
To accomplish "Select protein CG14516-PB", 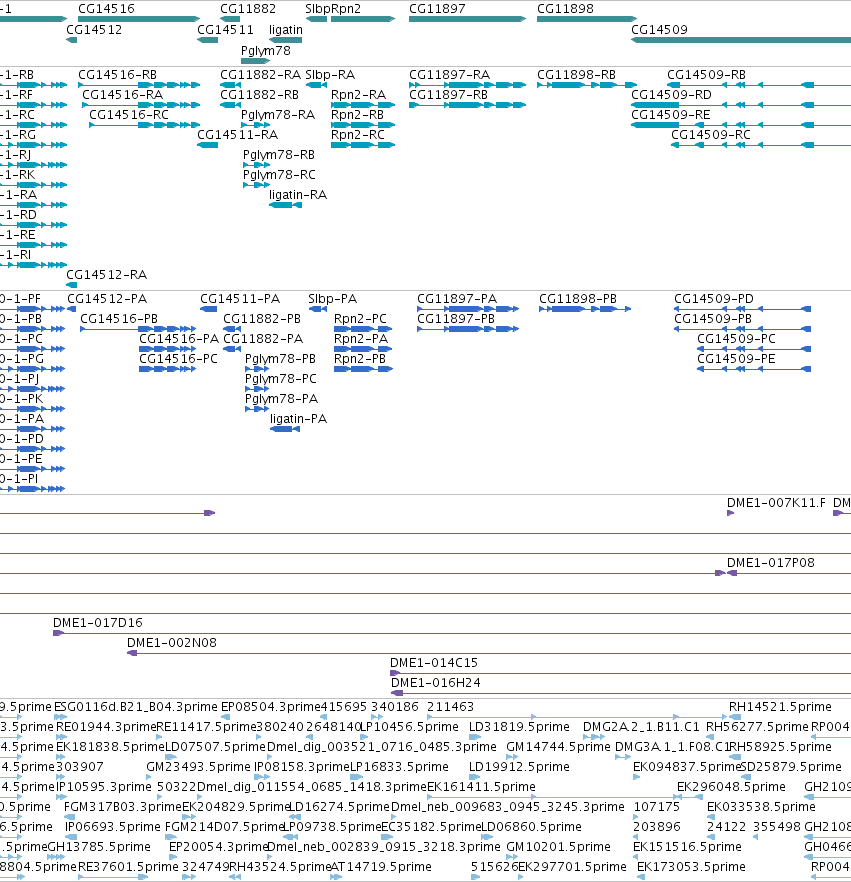I will pyautogui.click(x=119, y=319).
